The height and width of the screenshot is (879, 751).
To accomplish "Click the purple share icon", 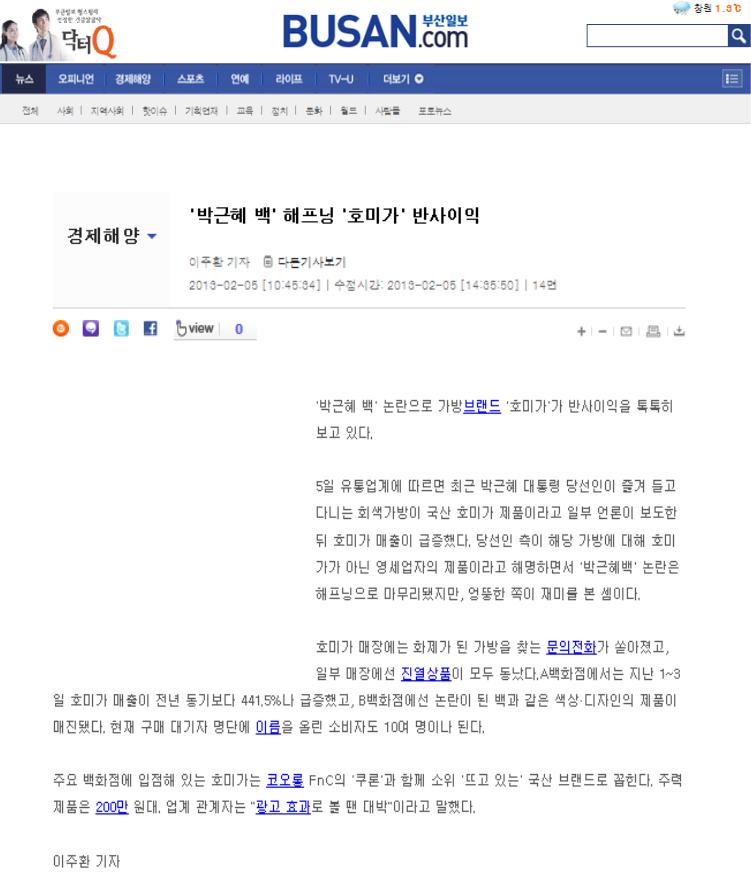I will 91,328.
